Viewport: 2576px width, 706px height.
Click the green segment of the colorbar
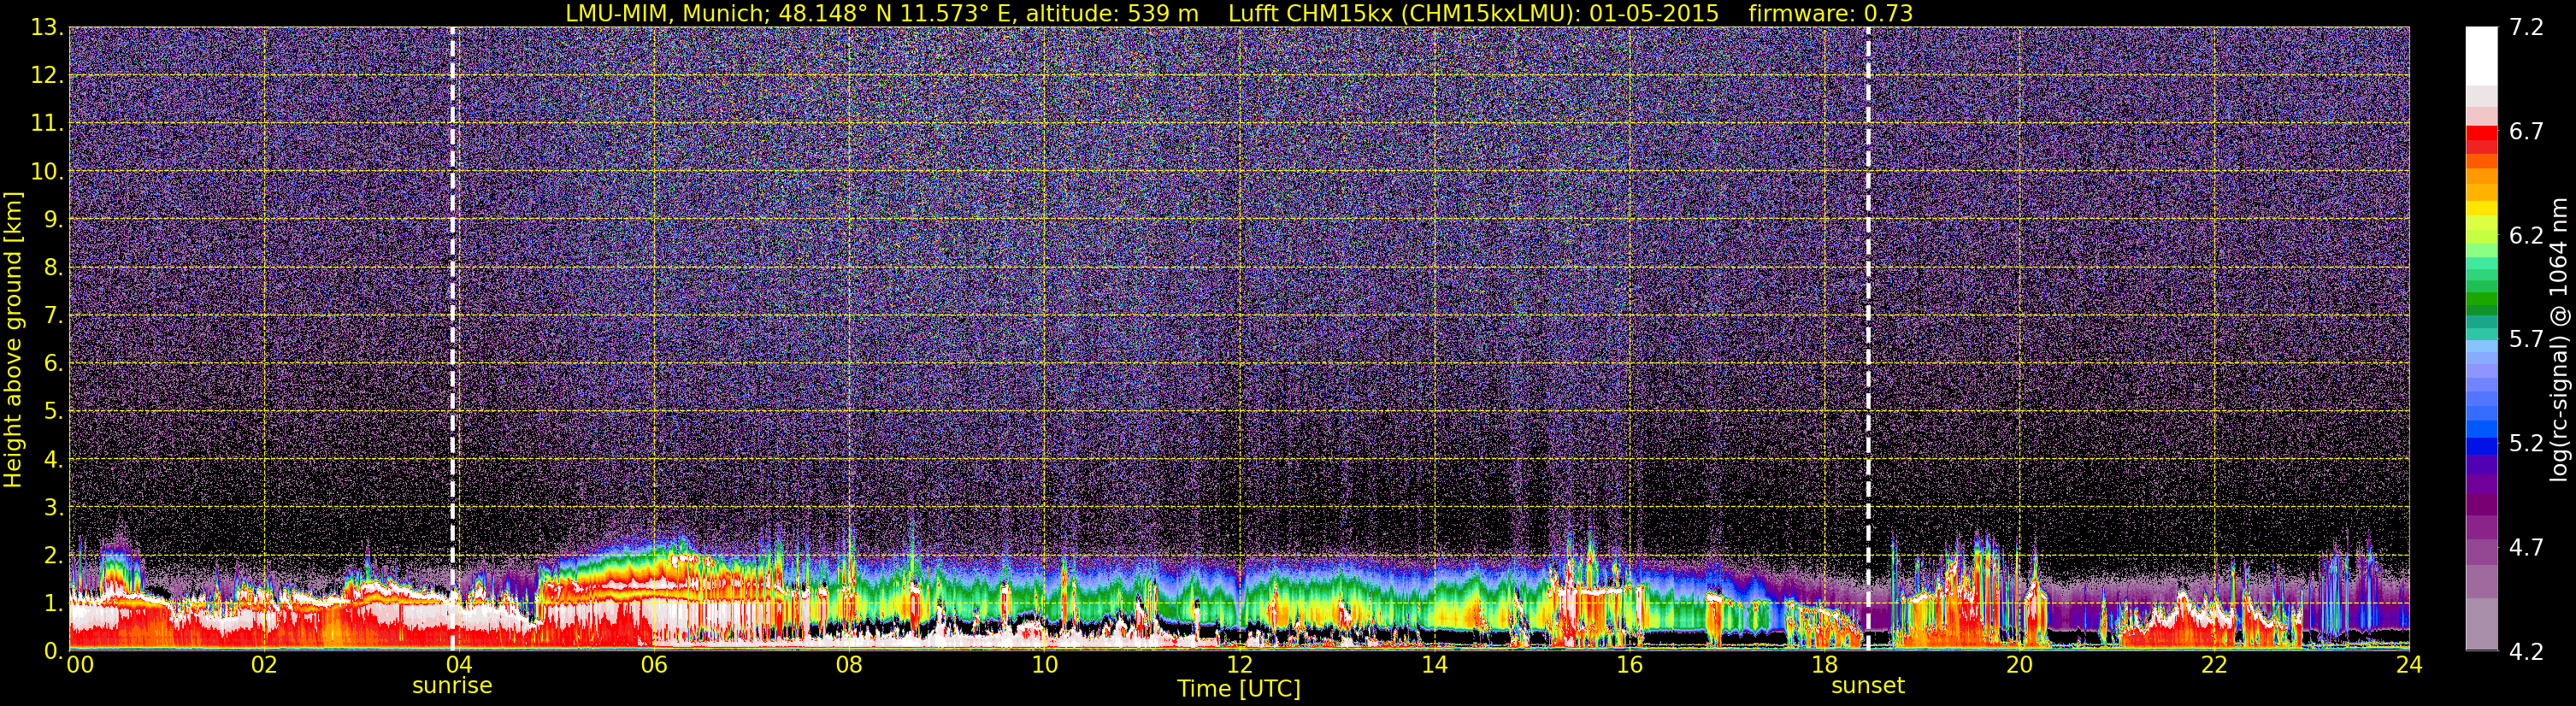point(2482,300)
